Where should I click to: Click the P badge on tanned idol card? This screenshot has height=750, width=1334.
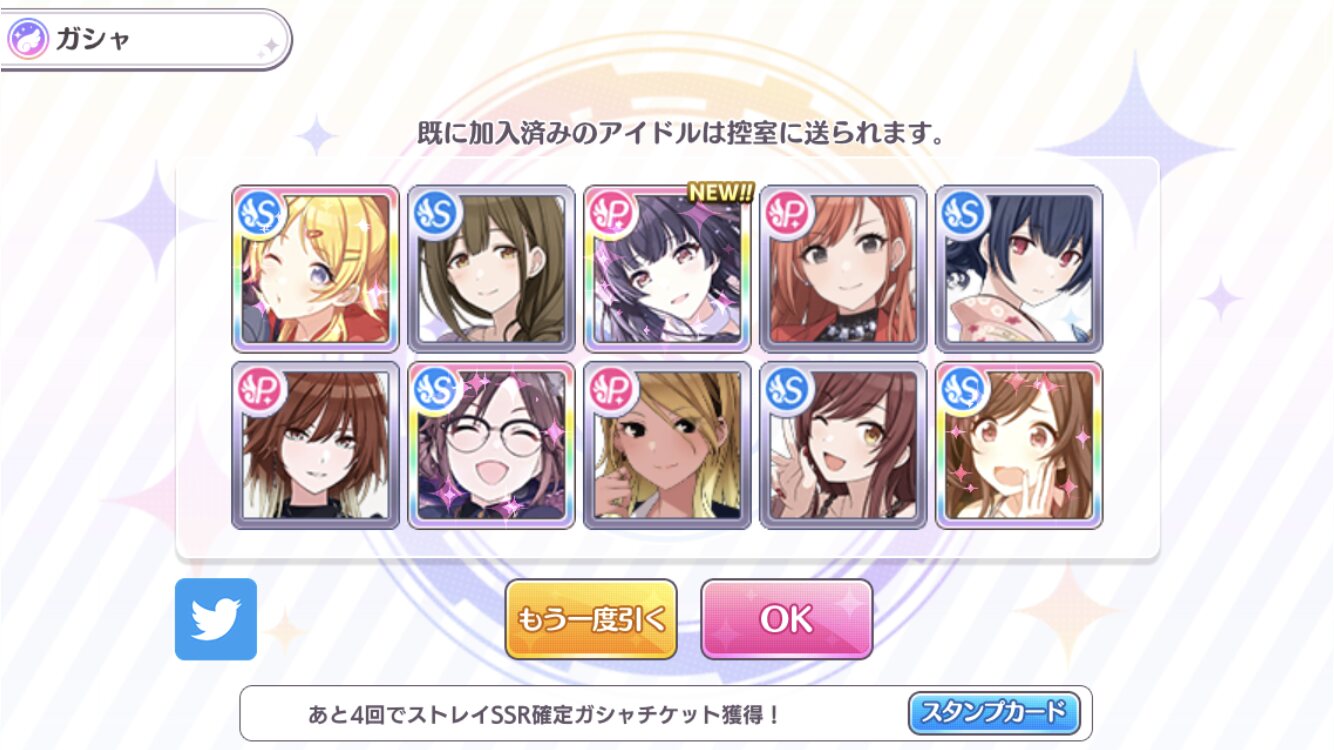point(612,389)
